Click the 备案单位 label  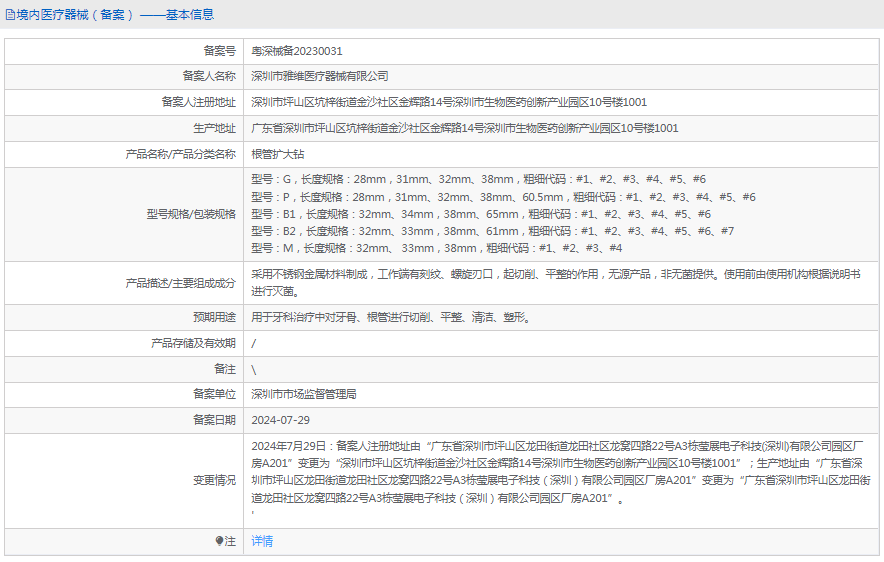point(214,394)
